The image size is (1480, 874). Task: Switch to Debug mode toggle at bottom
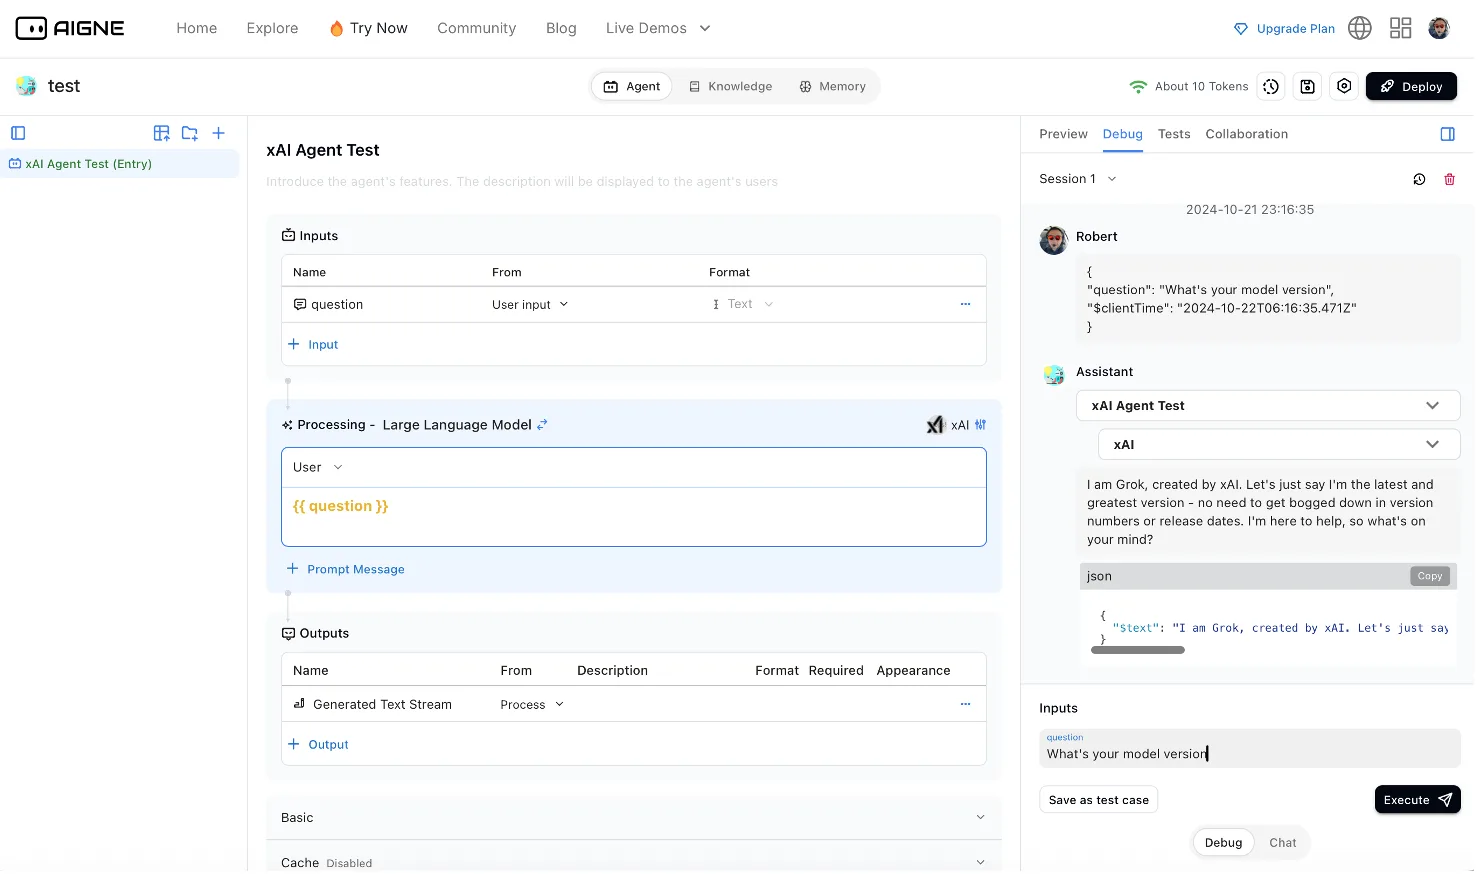[x=1223, y=843]
